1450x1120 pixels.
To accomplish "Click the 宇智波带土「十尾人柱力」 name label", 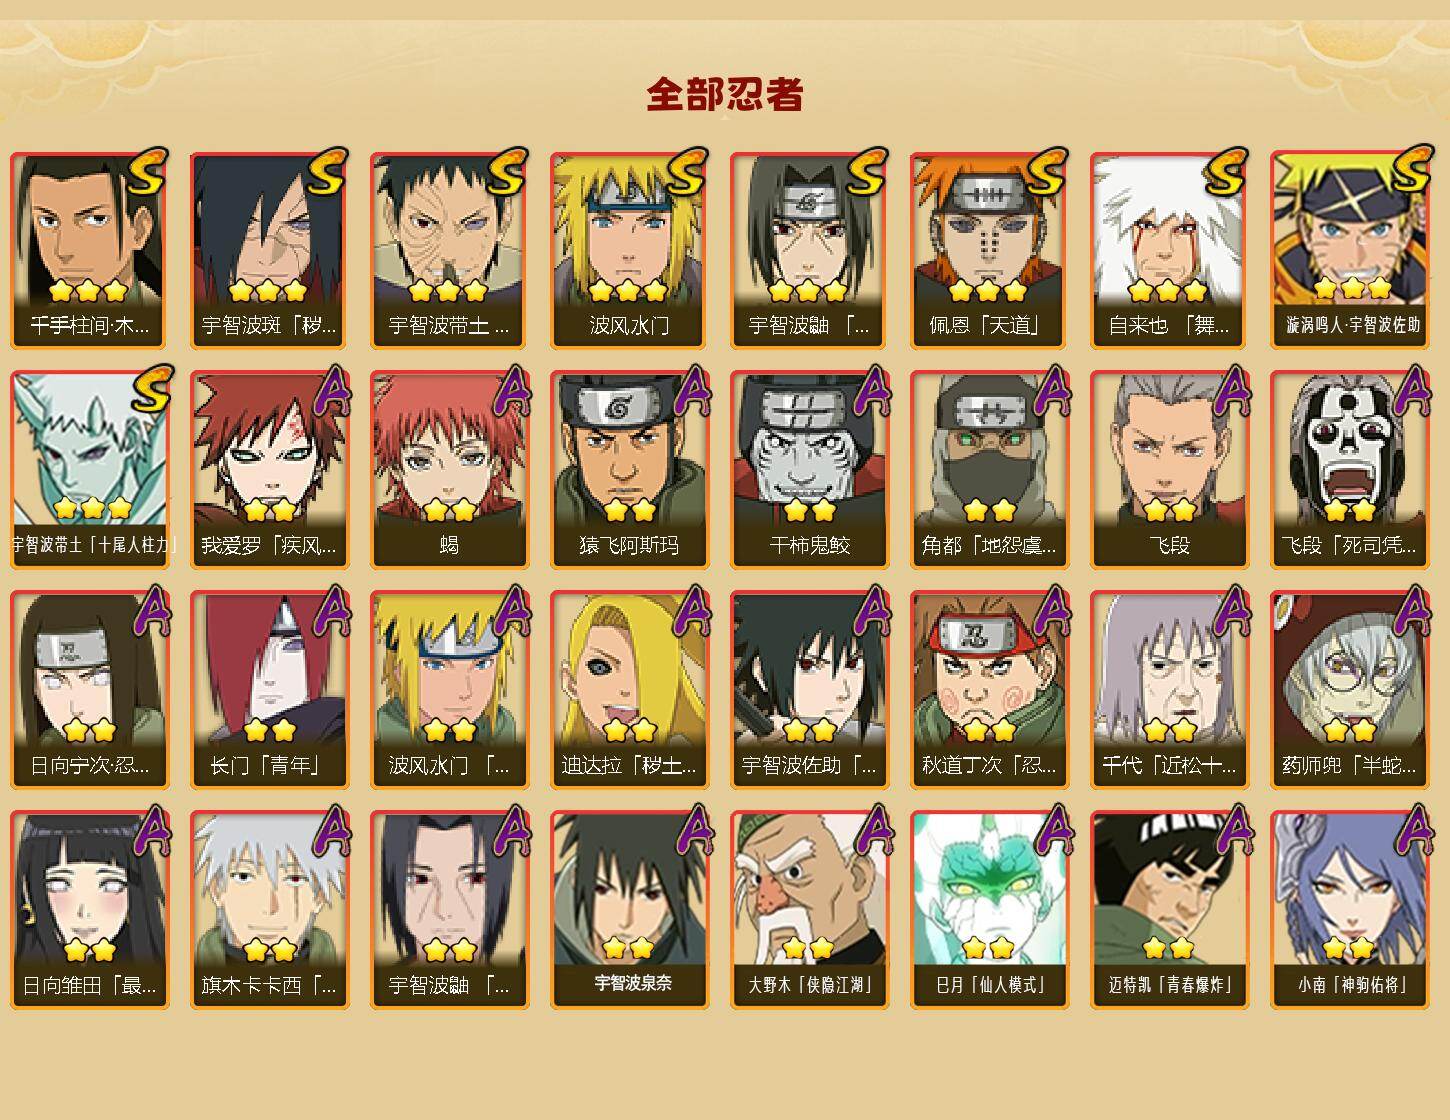I will click(93, 545).
